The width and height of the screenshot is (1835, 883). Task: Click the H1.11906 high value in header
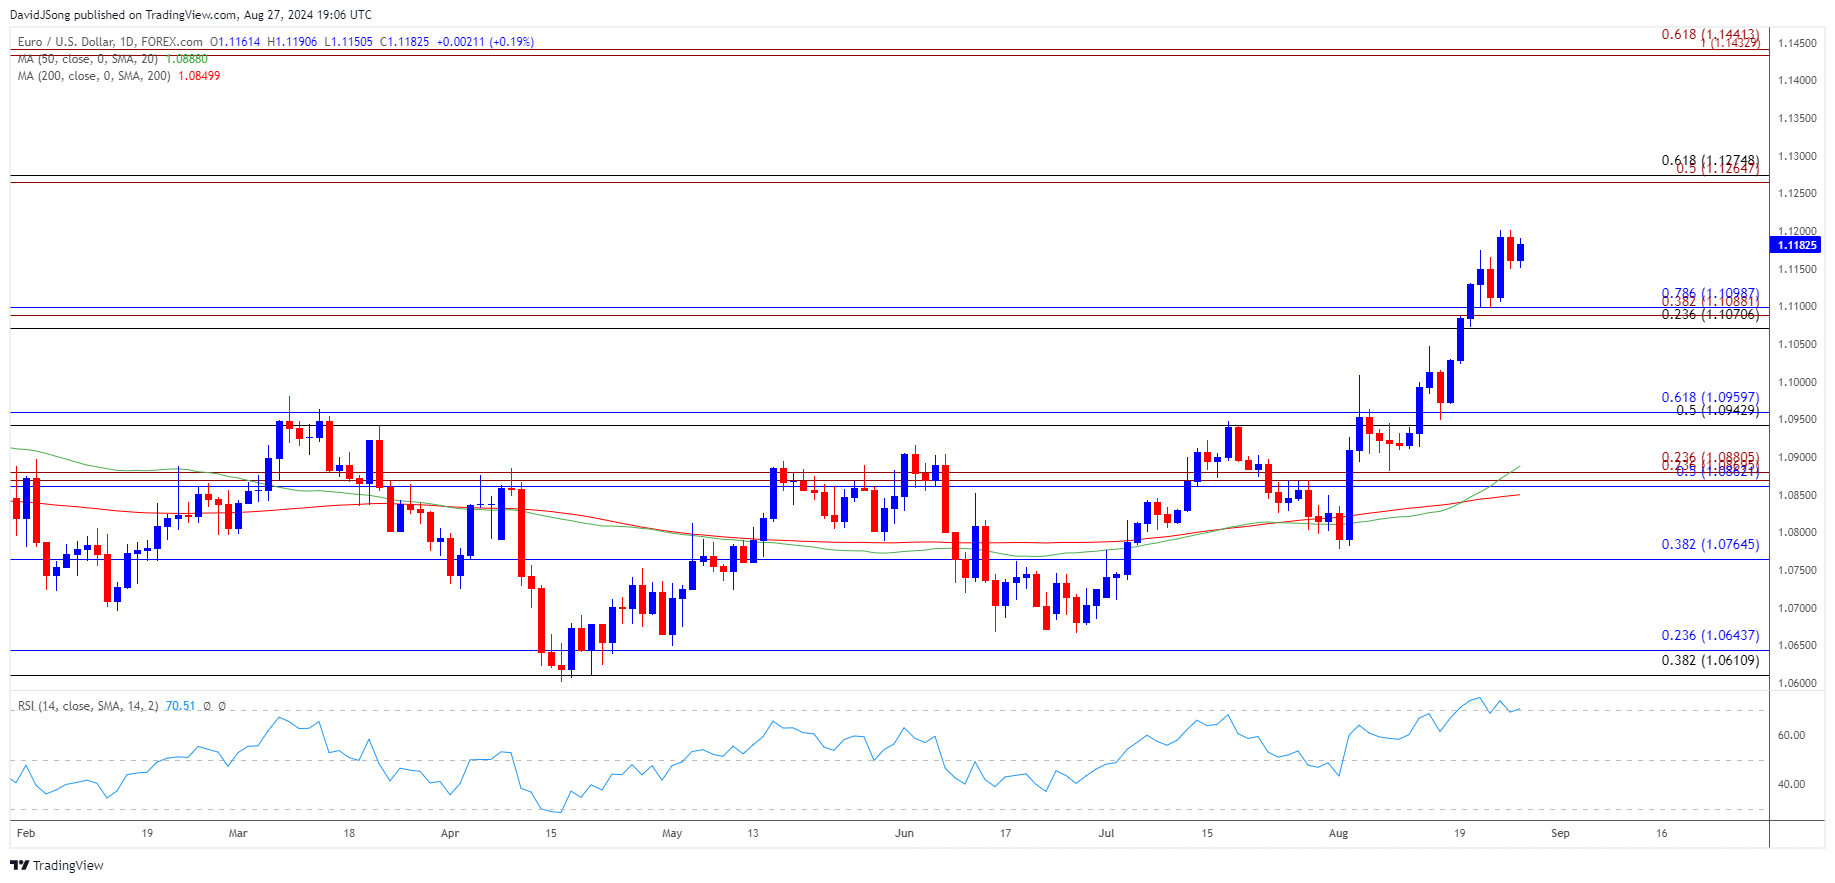click(x=292, y=42)
